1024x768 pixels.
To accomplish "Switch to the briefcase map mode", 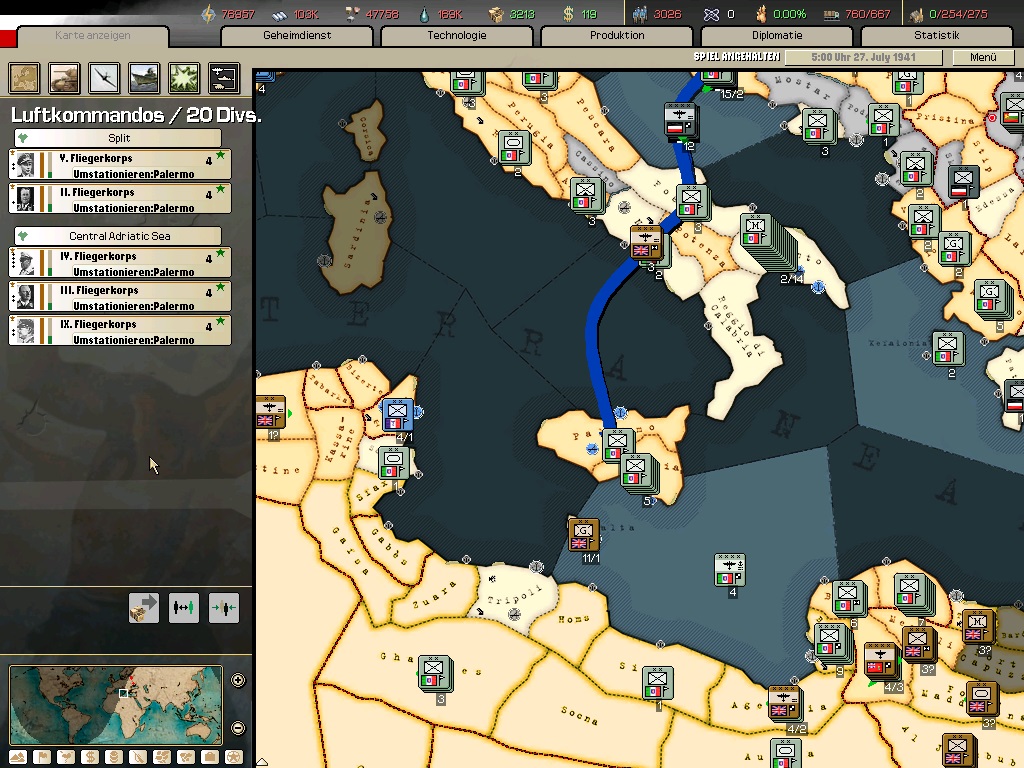I will [210, 758].
